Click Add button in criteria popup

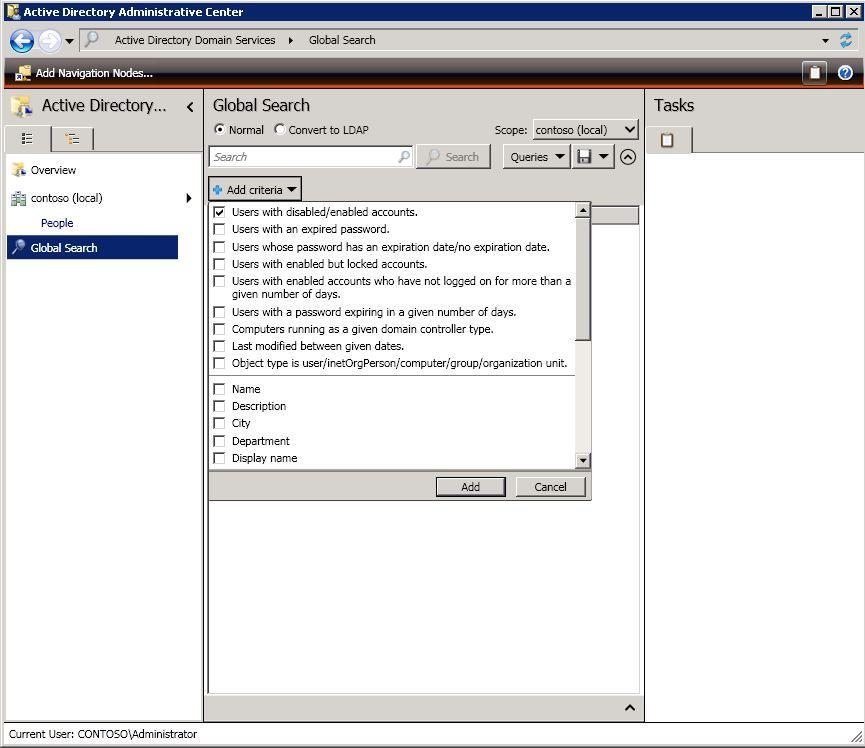471,487
